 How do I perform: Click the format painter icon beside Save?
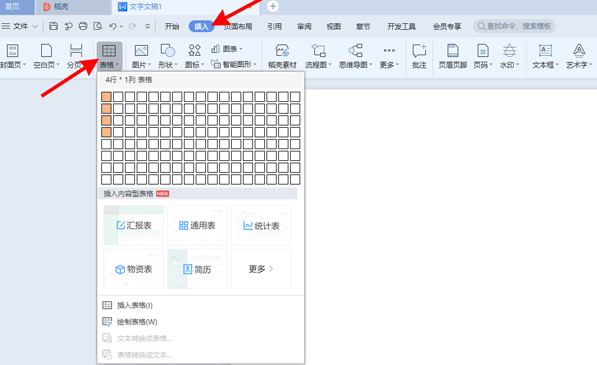(x=68, y=26)
